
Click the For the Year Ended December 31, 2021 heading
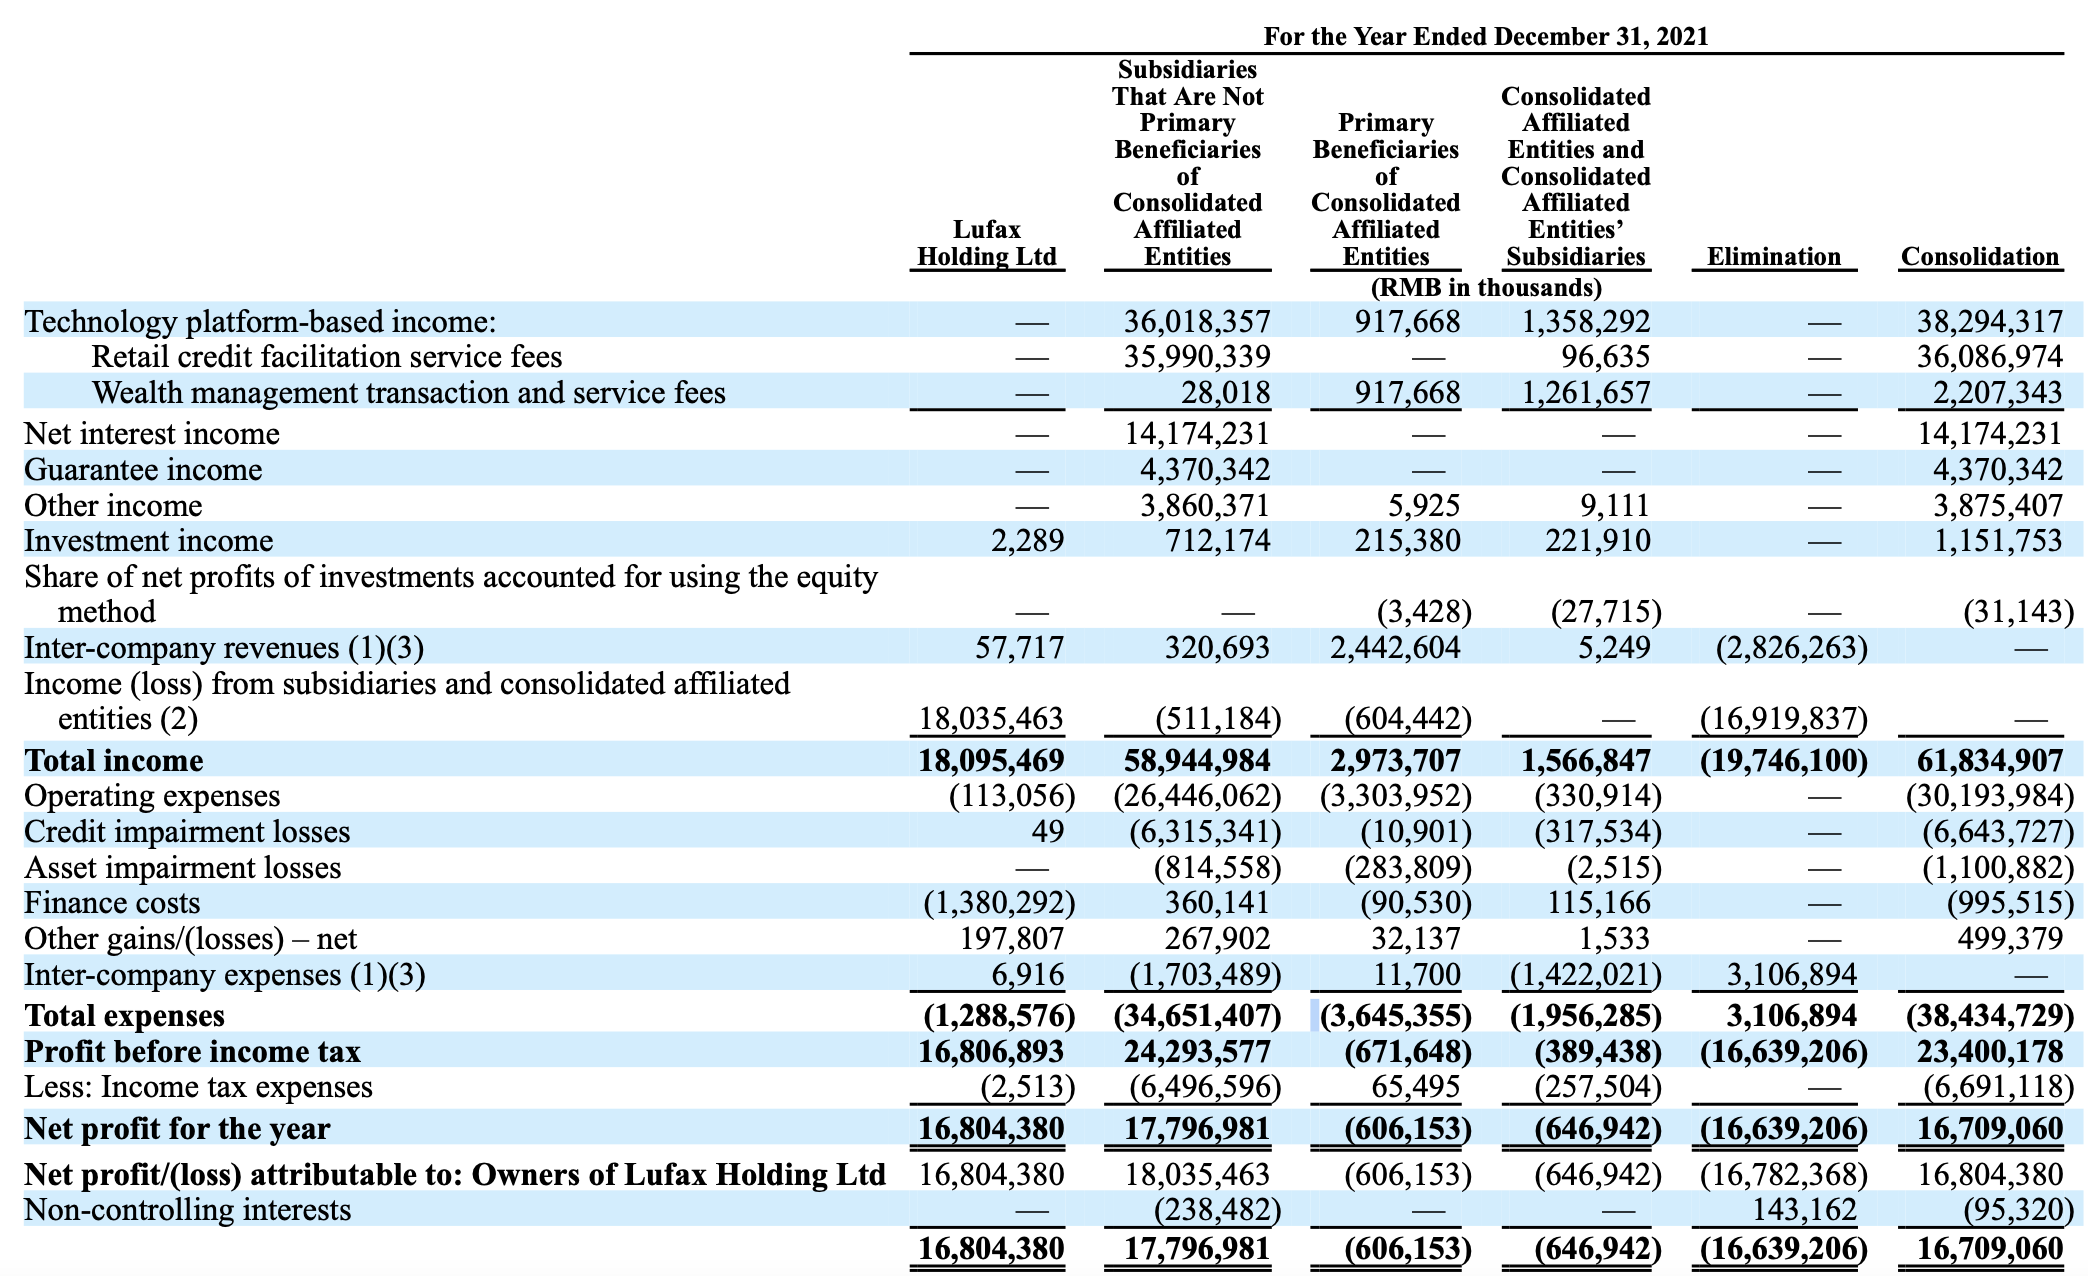(1485, 37)
